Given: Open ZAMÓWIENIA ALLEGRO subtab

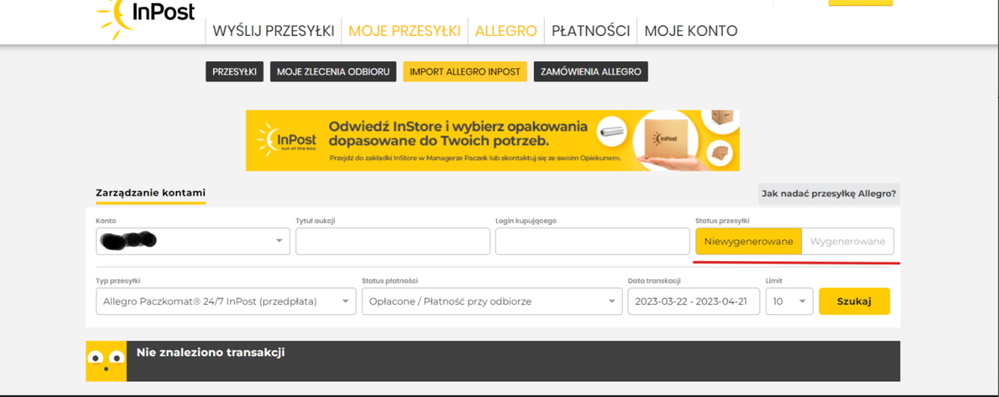Looking at the screenshot, I should point(591,72).
